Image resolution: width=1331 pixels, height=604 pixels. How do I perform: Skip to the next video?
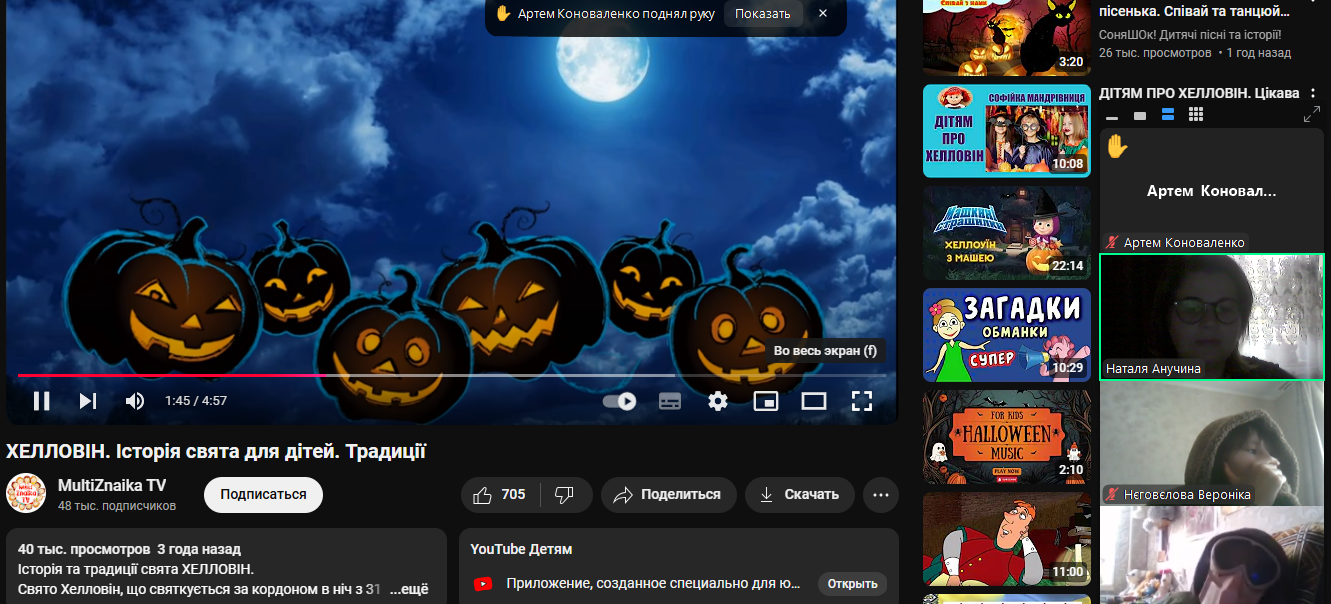click(88, 401)
